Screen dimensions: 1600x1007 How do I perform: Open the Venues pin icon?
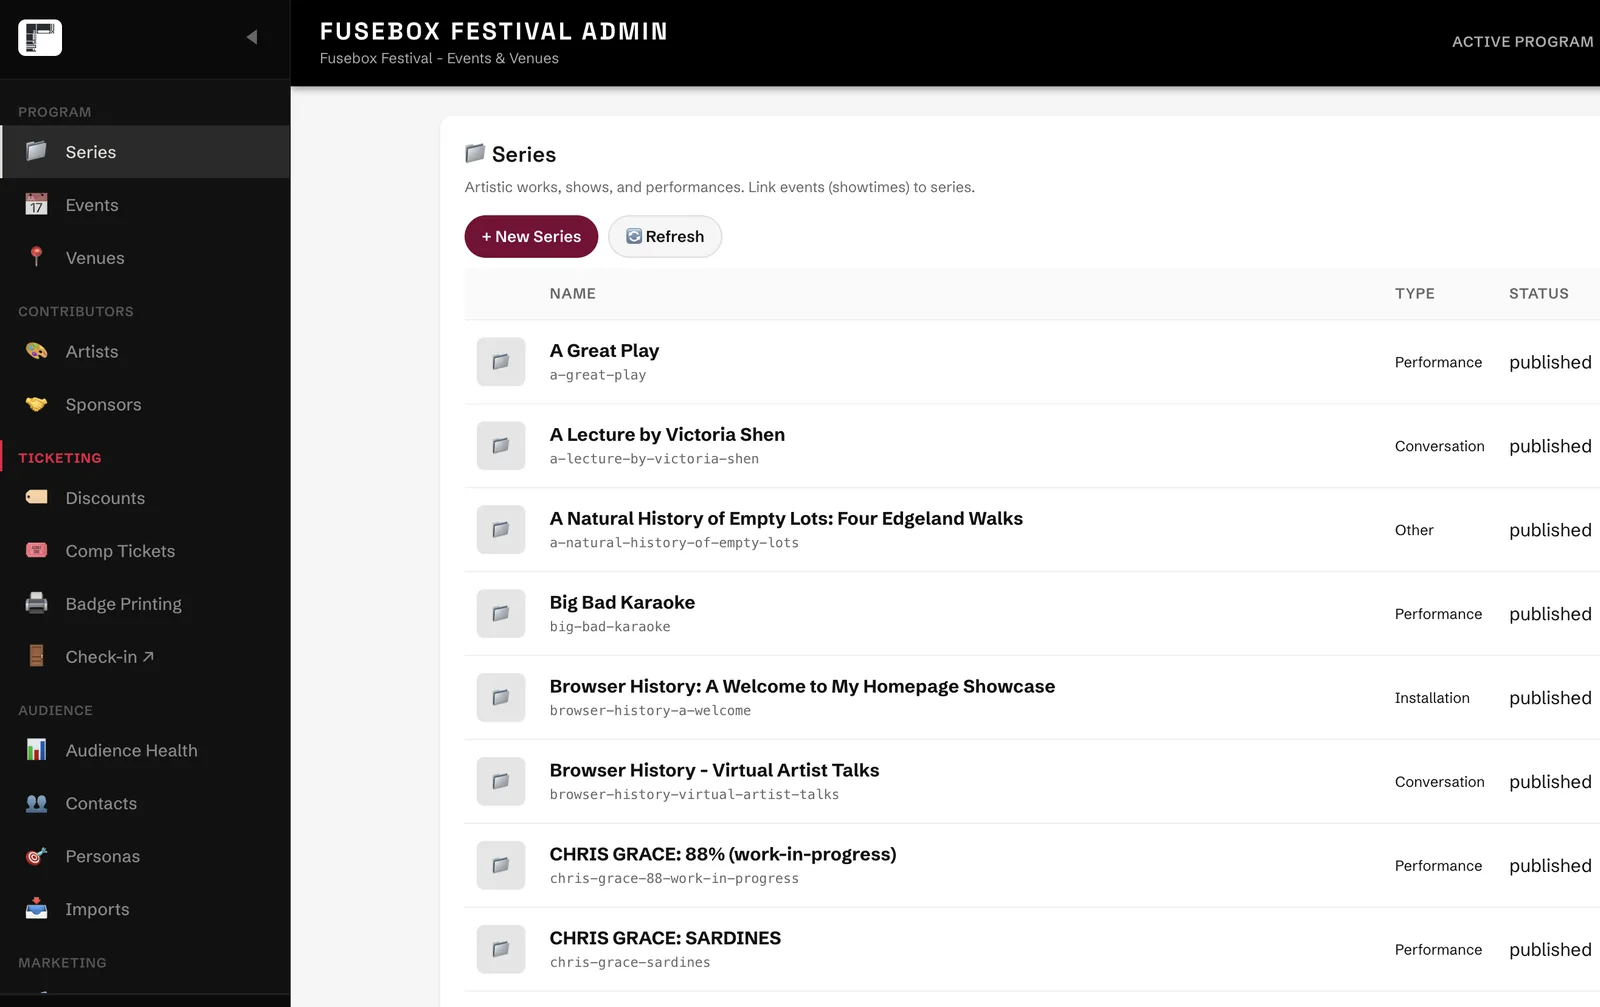coord(36,257)
